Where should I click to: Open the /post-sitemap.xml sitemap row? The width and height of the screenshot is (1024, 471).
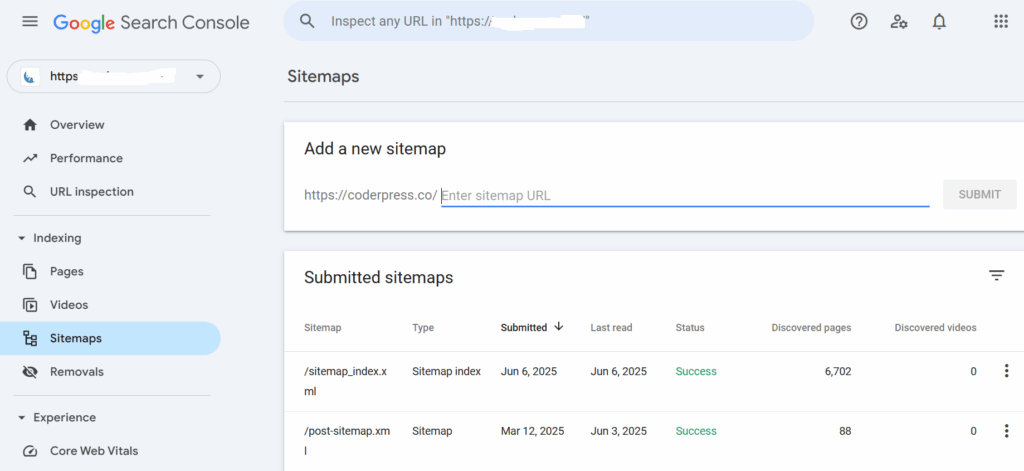click(654, 441)
